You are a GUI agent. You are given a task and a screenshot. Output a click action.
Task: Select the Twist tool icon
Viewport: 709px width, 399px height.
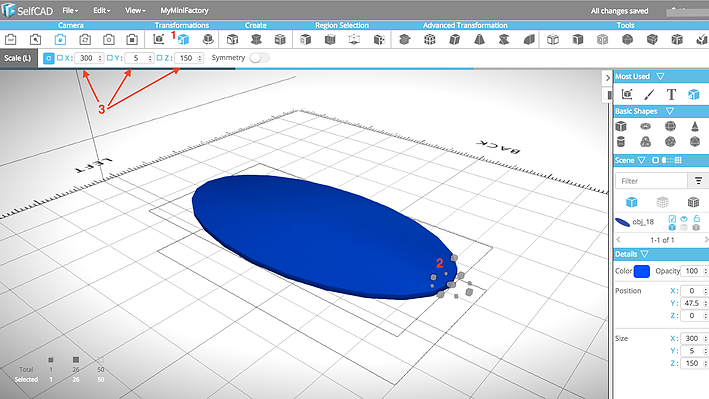coord(504,39)
